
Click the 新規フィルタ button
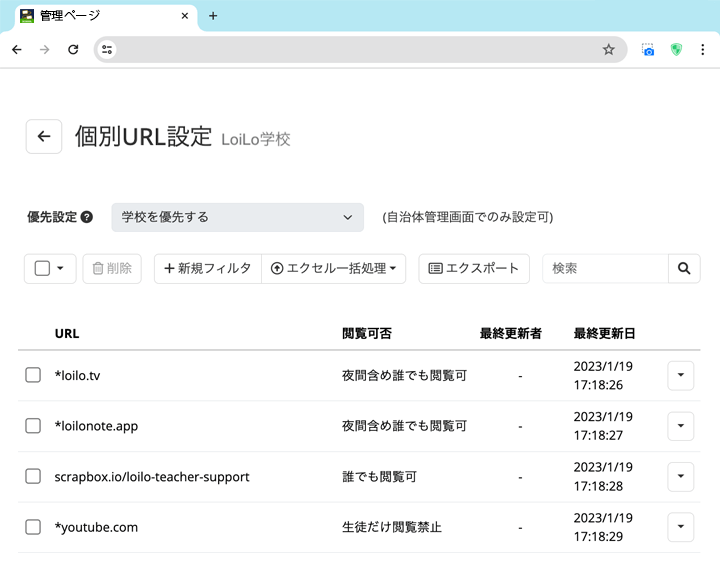(x=208, y=268)
